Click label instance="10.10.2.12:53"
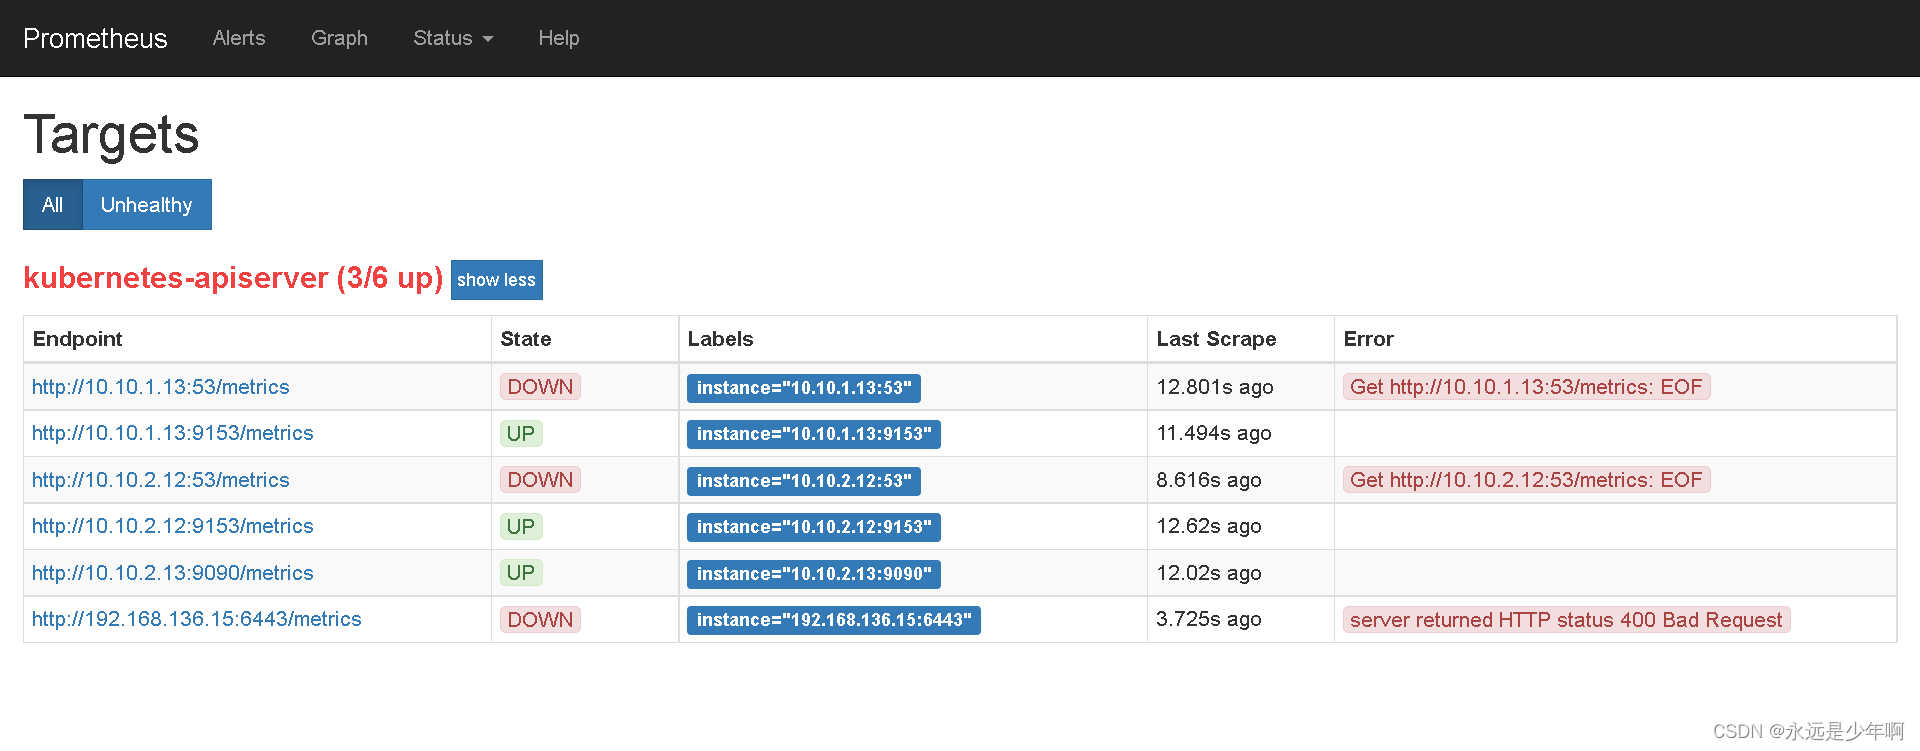This screenshot has width=1920, height=751. (804, 481)
